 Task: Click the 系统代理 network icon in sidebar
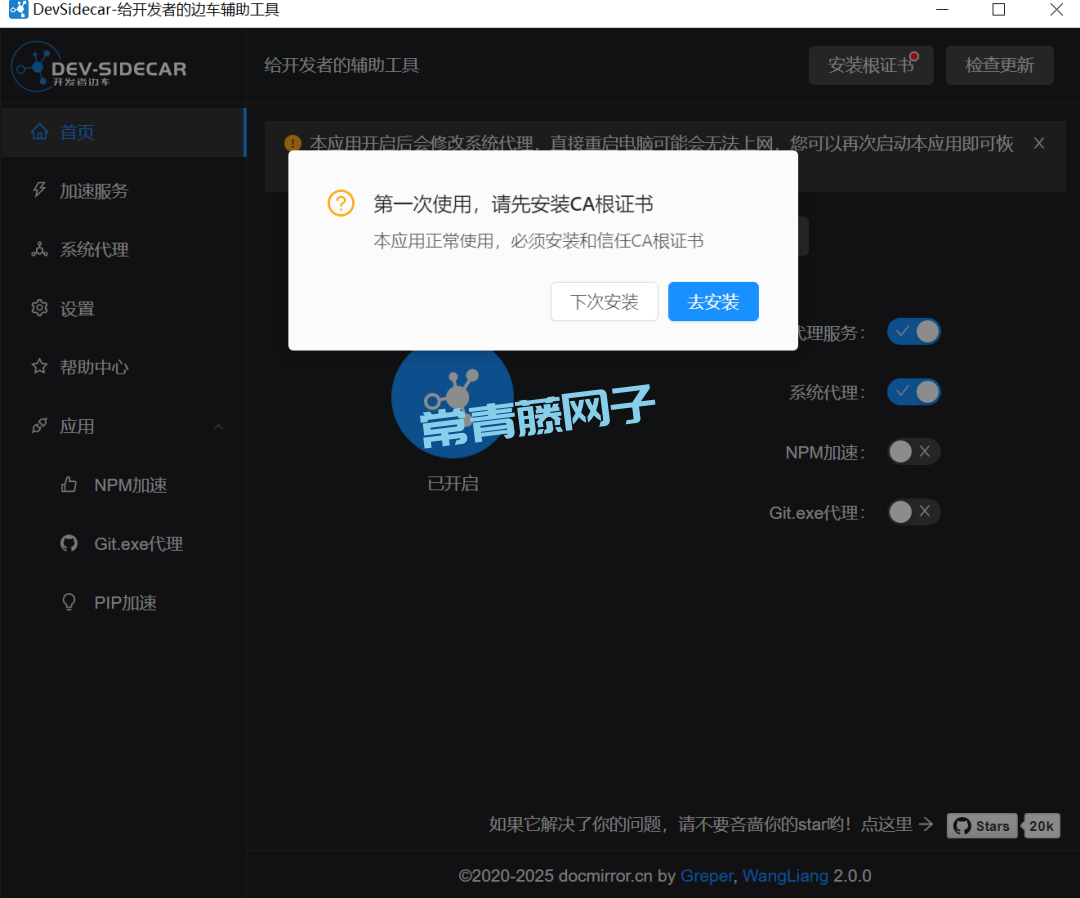point(40,250)
